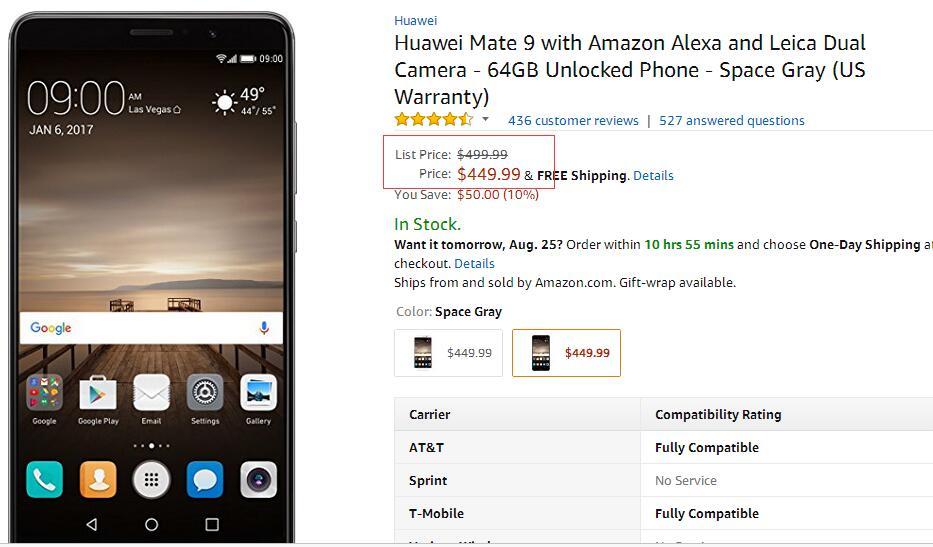Launch the Camera icon in phone dock
This screenshot has height=547, width=933.
[x=258, y=479]
